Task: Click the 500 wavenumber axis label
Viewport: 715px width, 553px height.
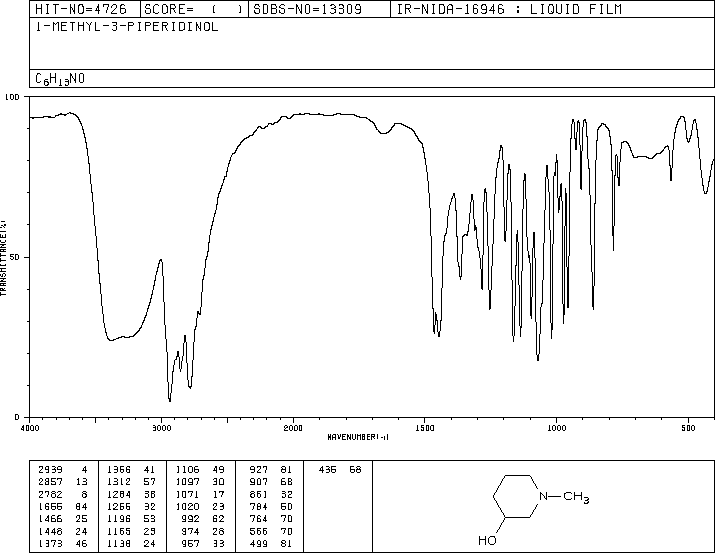Action: coord(688,428)
